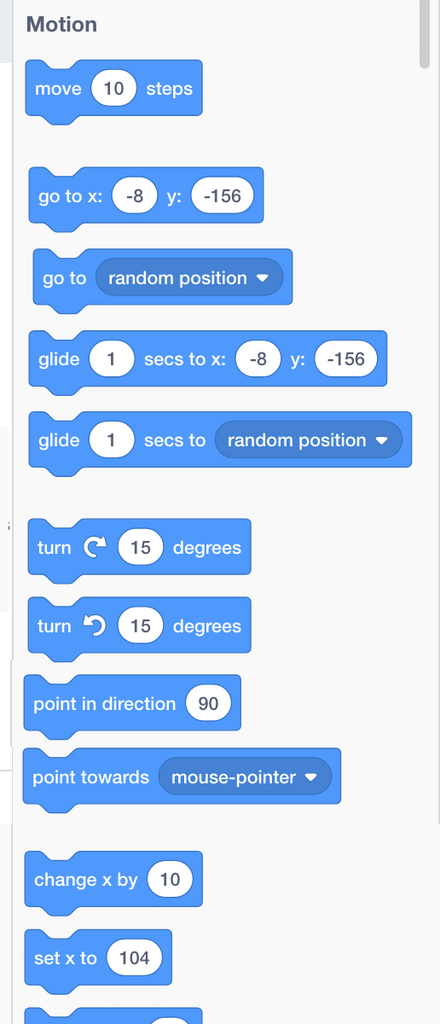Click the y value -156 in 'go to x' block
Image resolution: width=440 pixels, height=1024 pixels.
(x=222, y=196)
